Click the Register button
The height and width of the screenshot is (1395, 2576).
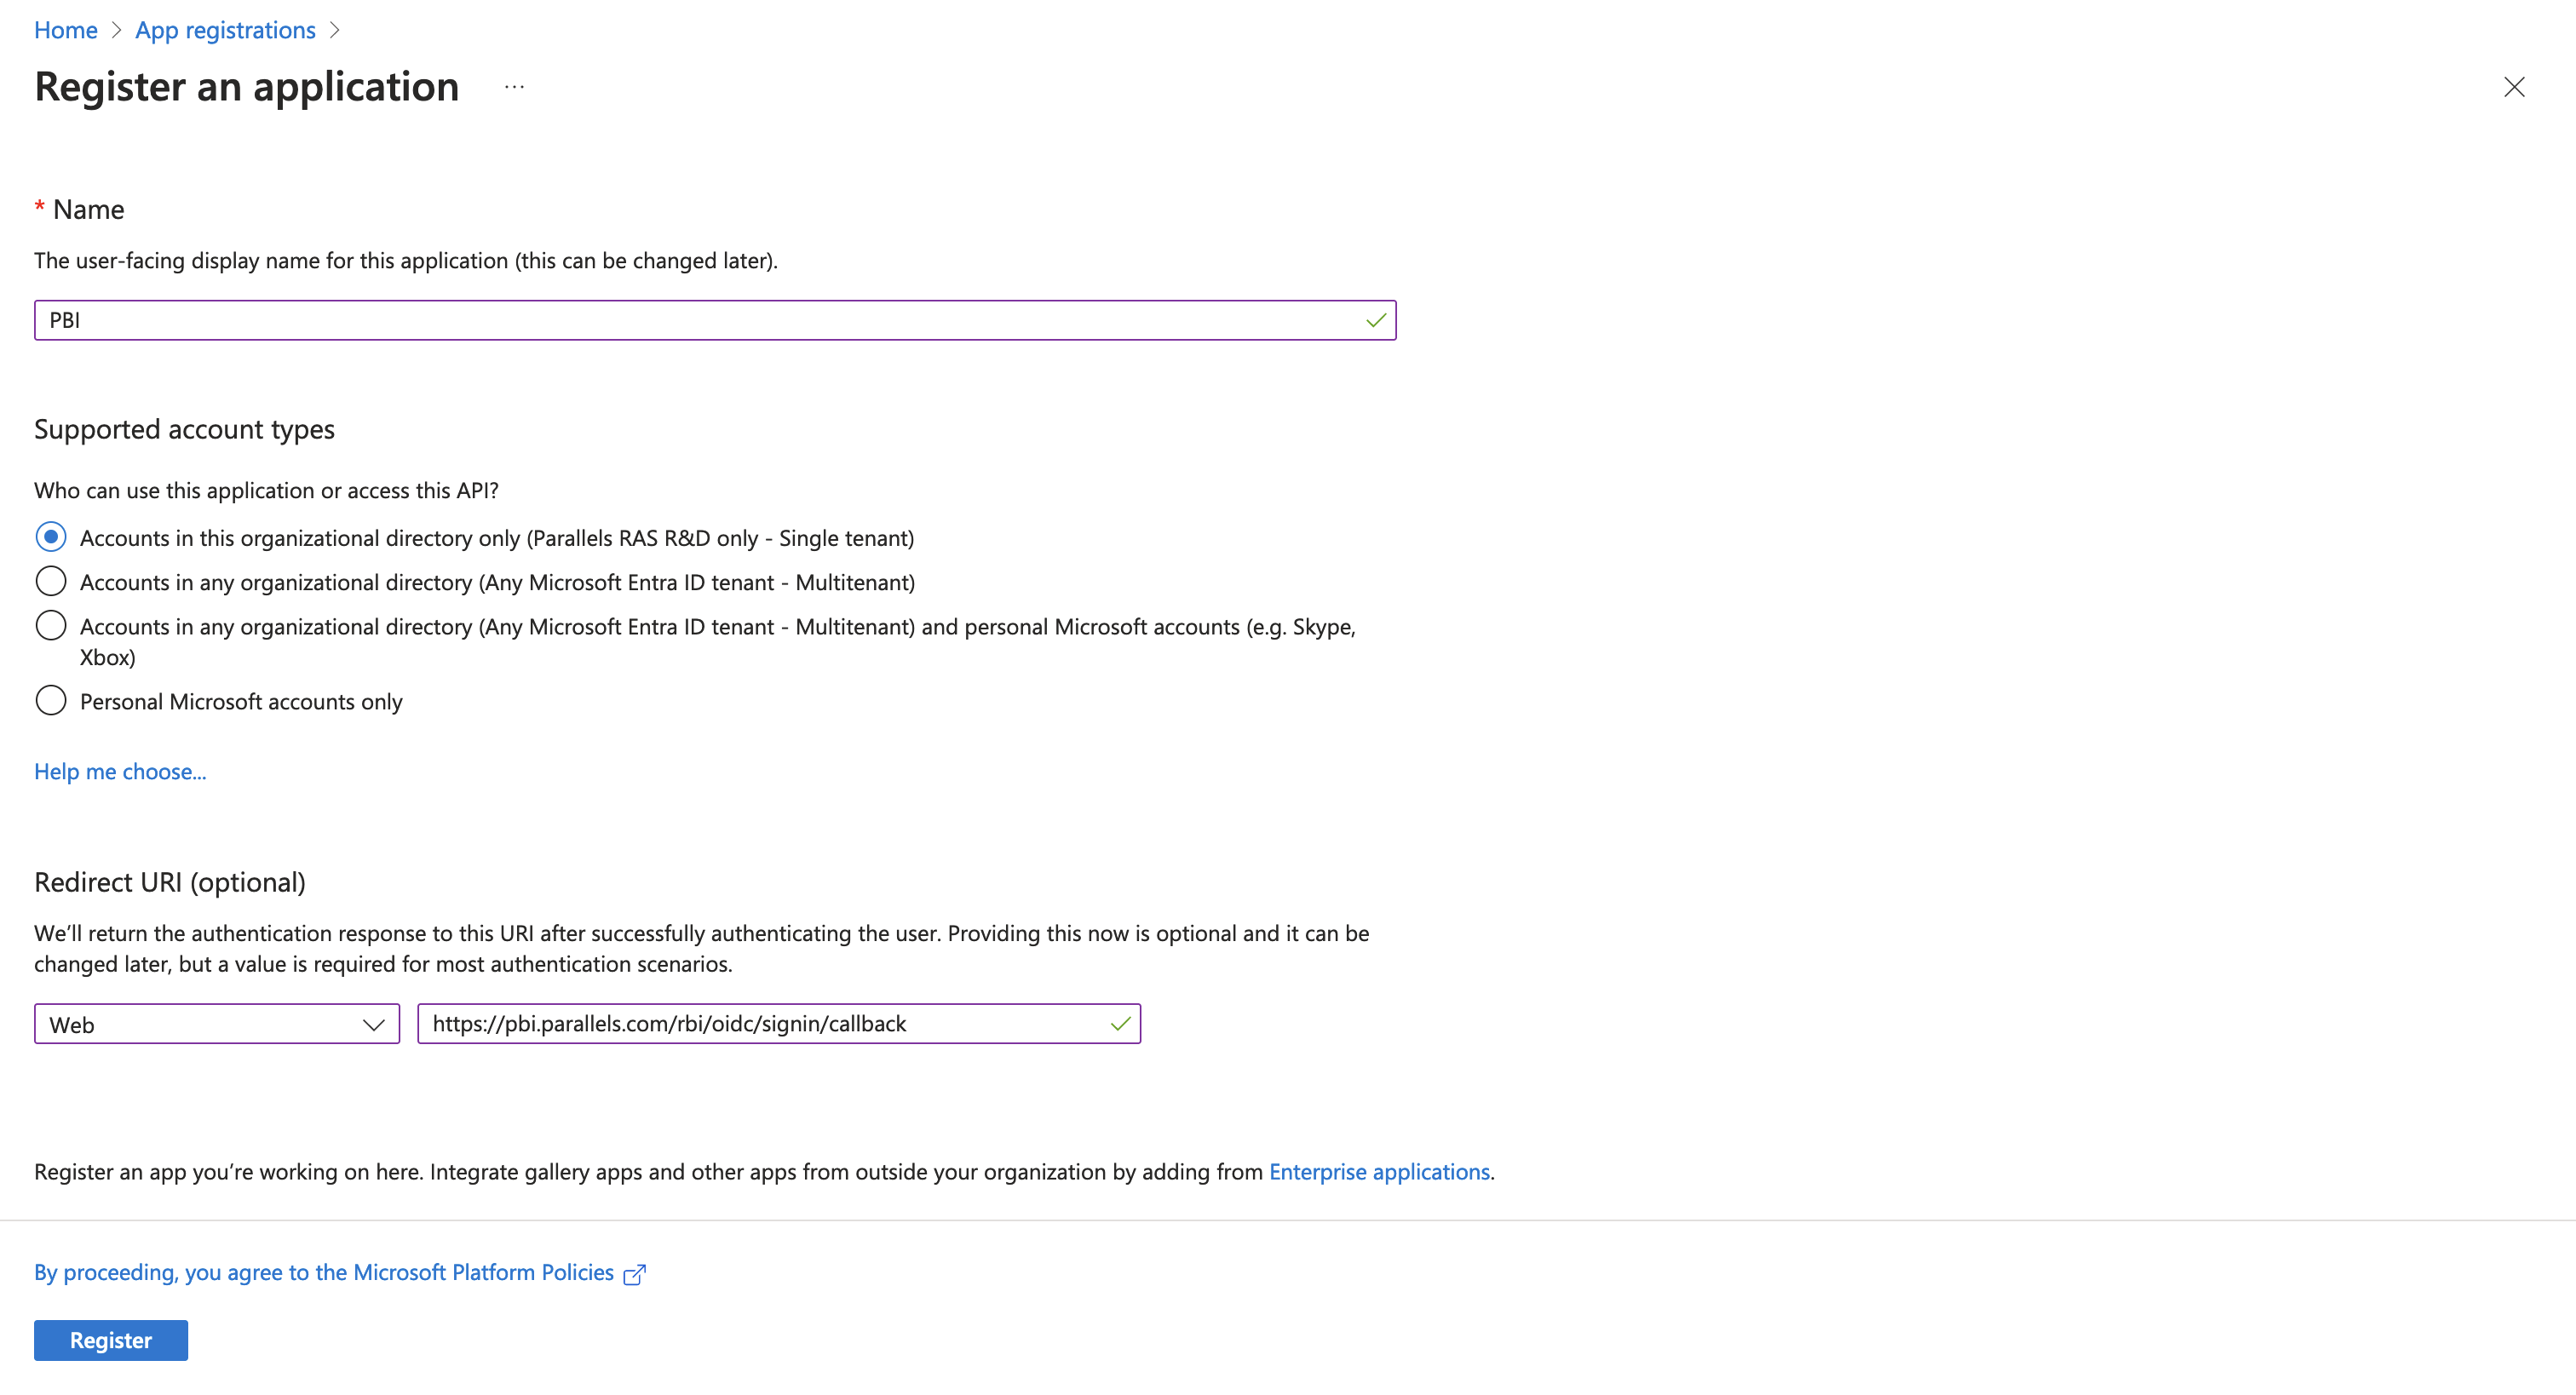(111, 1341)
